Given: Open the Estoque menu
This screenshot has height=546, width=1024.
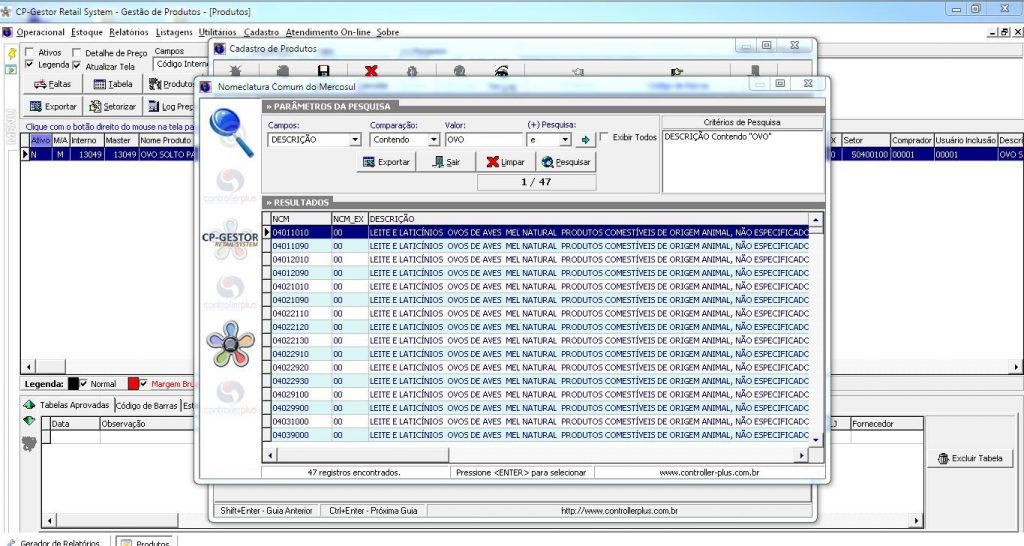Looking at the screenshot, I should point(87,32).
